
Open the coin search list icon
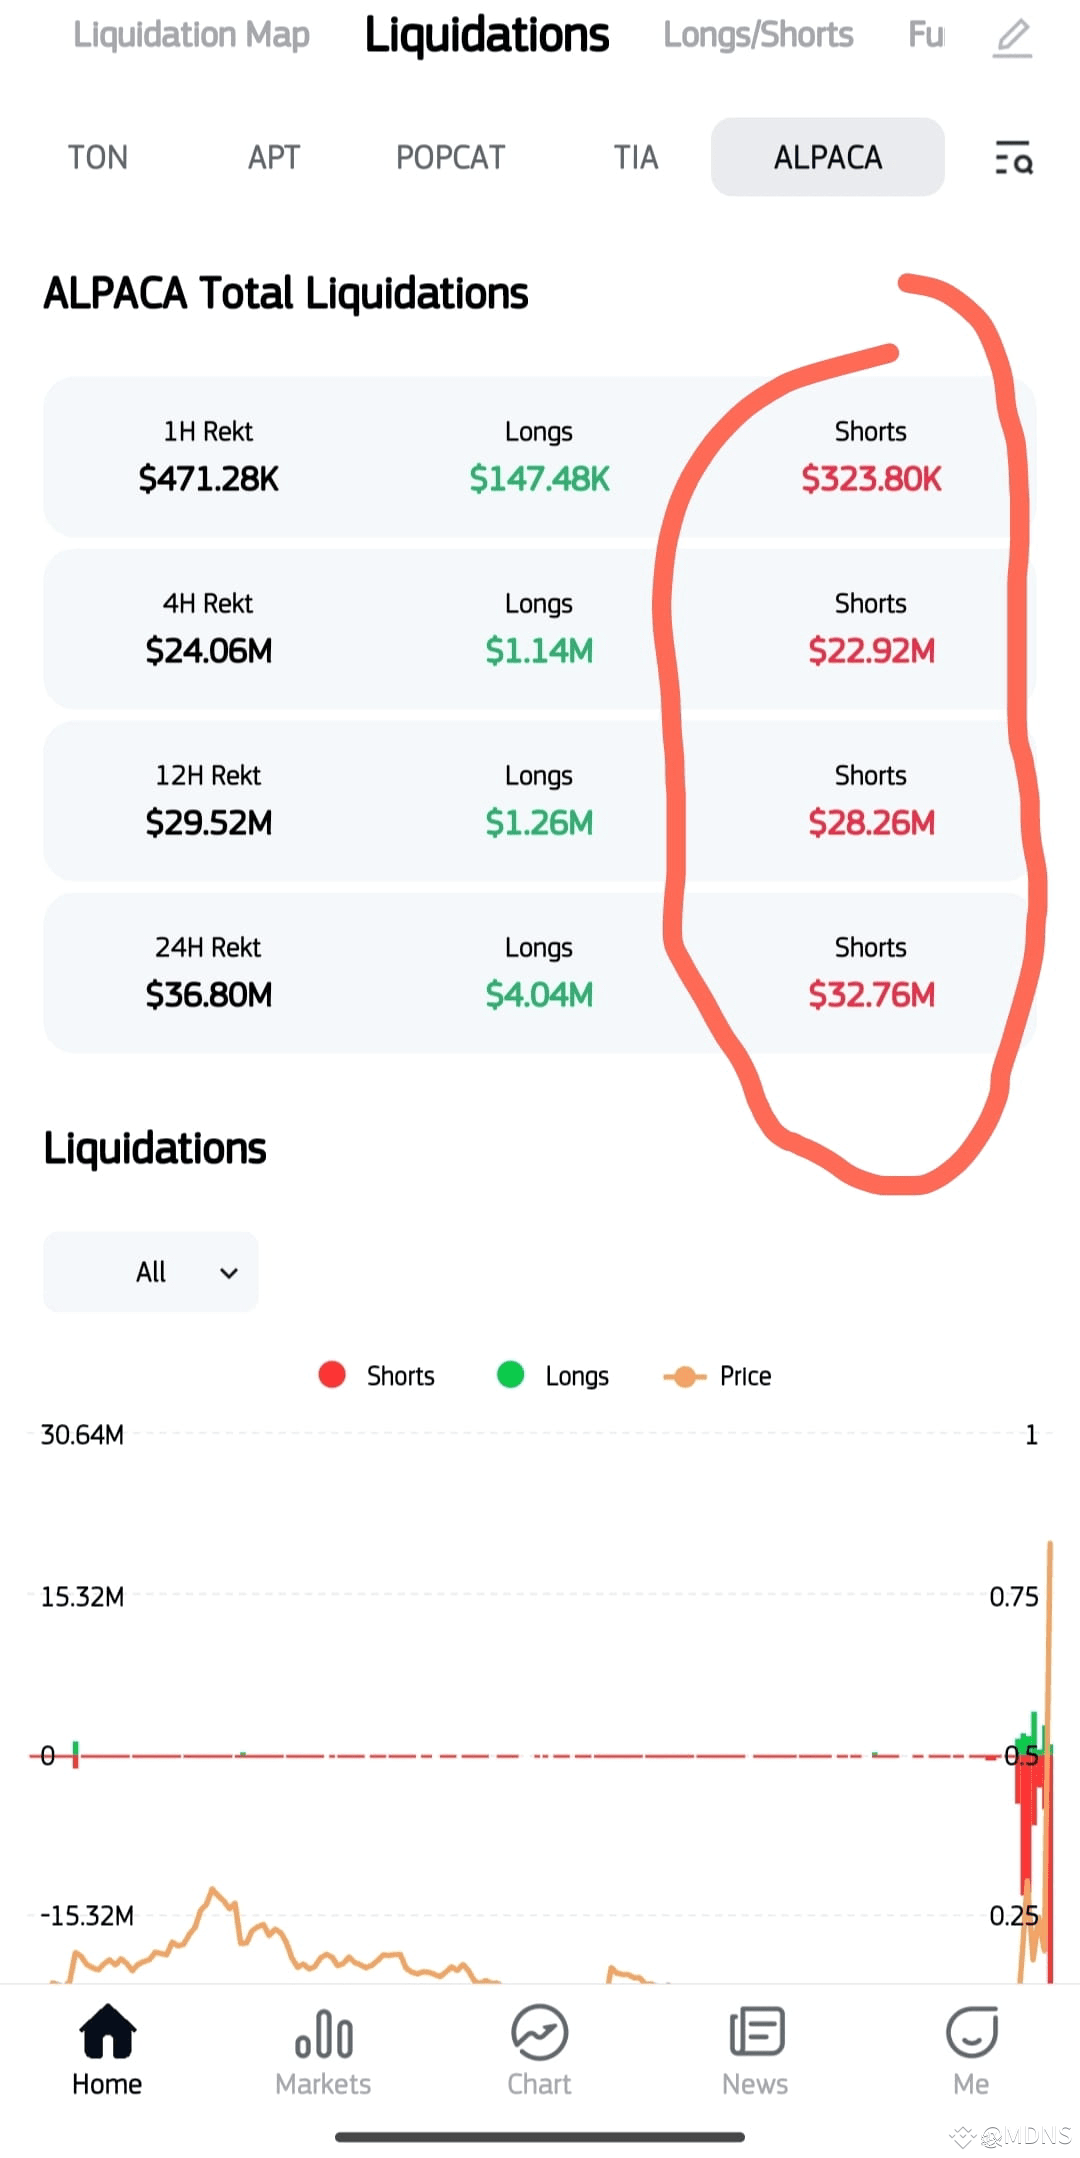click(1013, 158)
